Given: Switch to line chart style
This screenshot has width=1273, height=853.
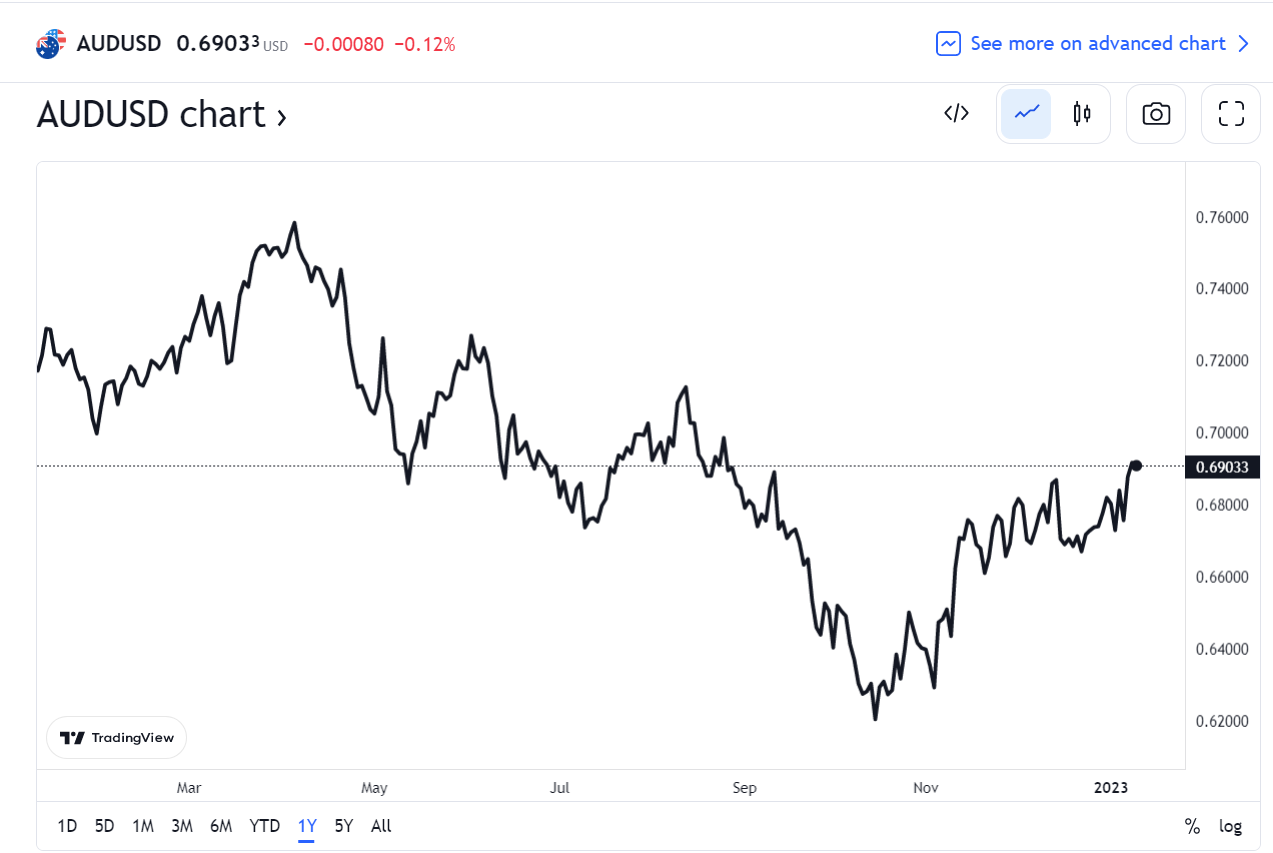Looking at the screenshot, I should click(x=1027, y=114).
